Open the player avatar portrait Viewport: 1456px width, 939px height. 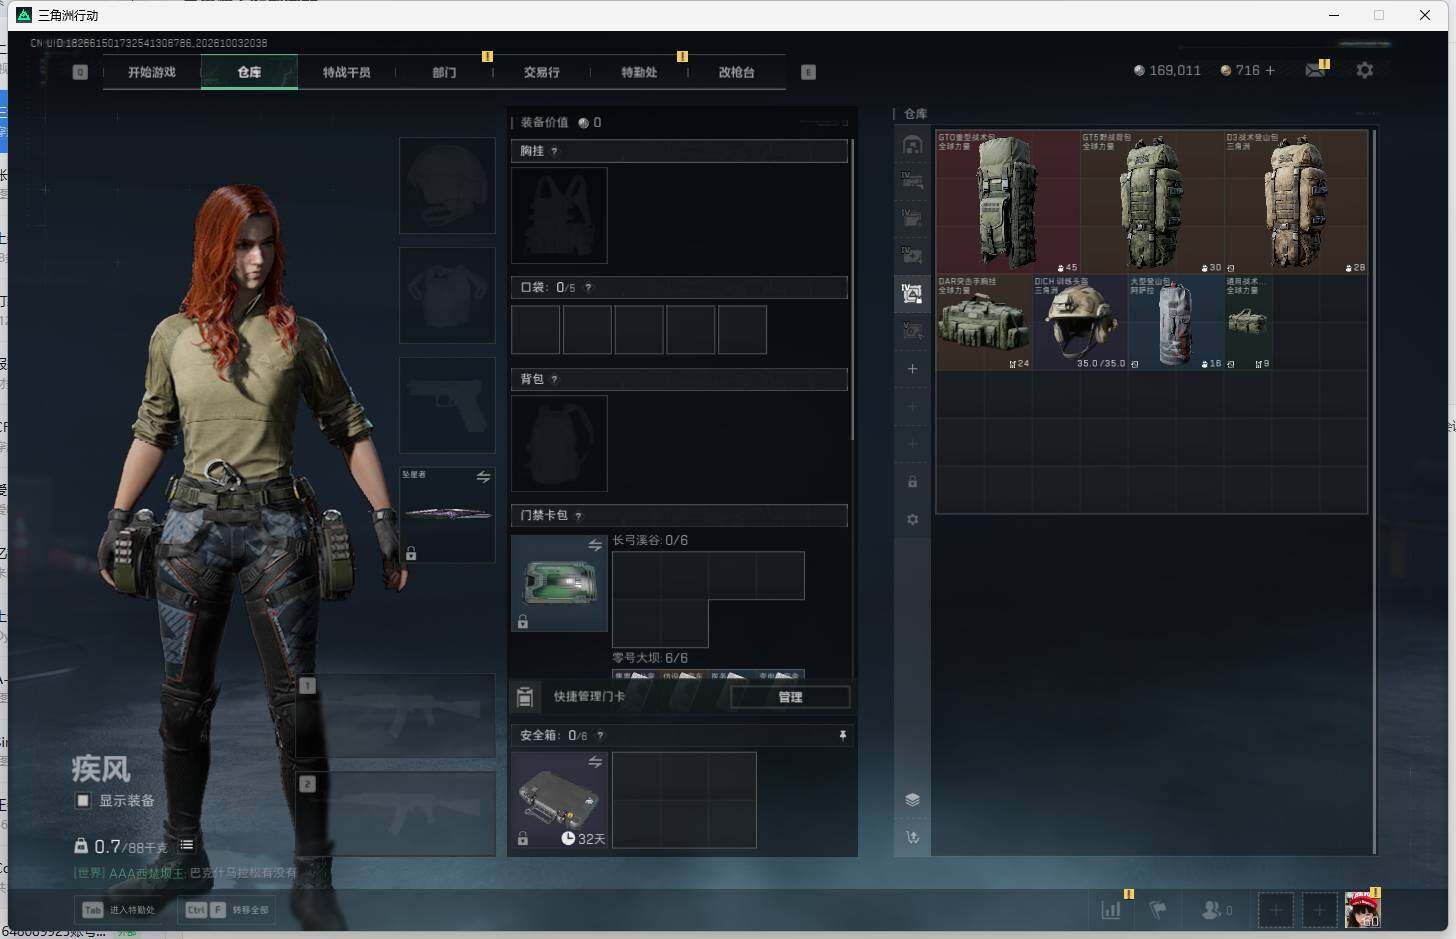1361,910
